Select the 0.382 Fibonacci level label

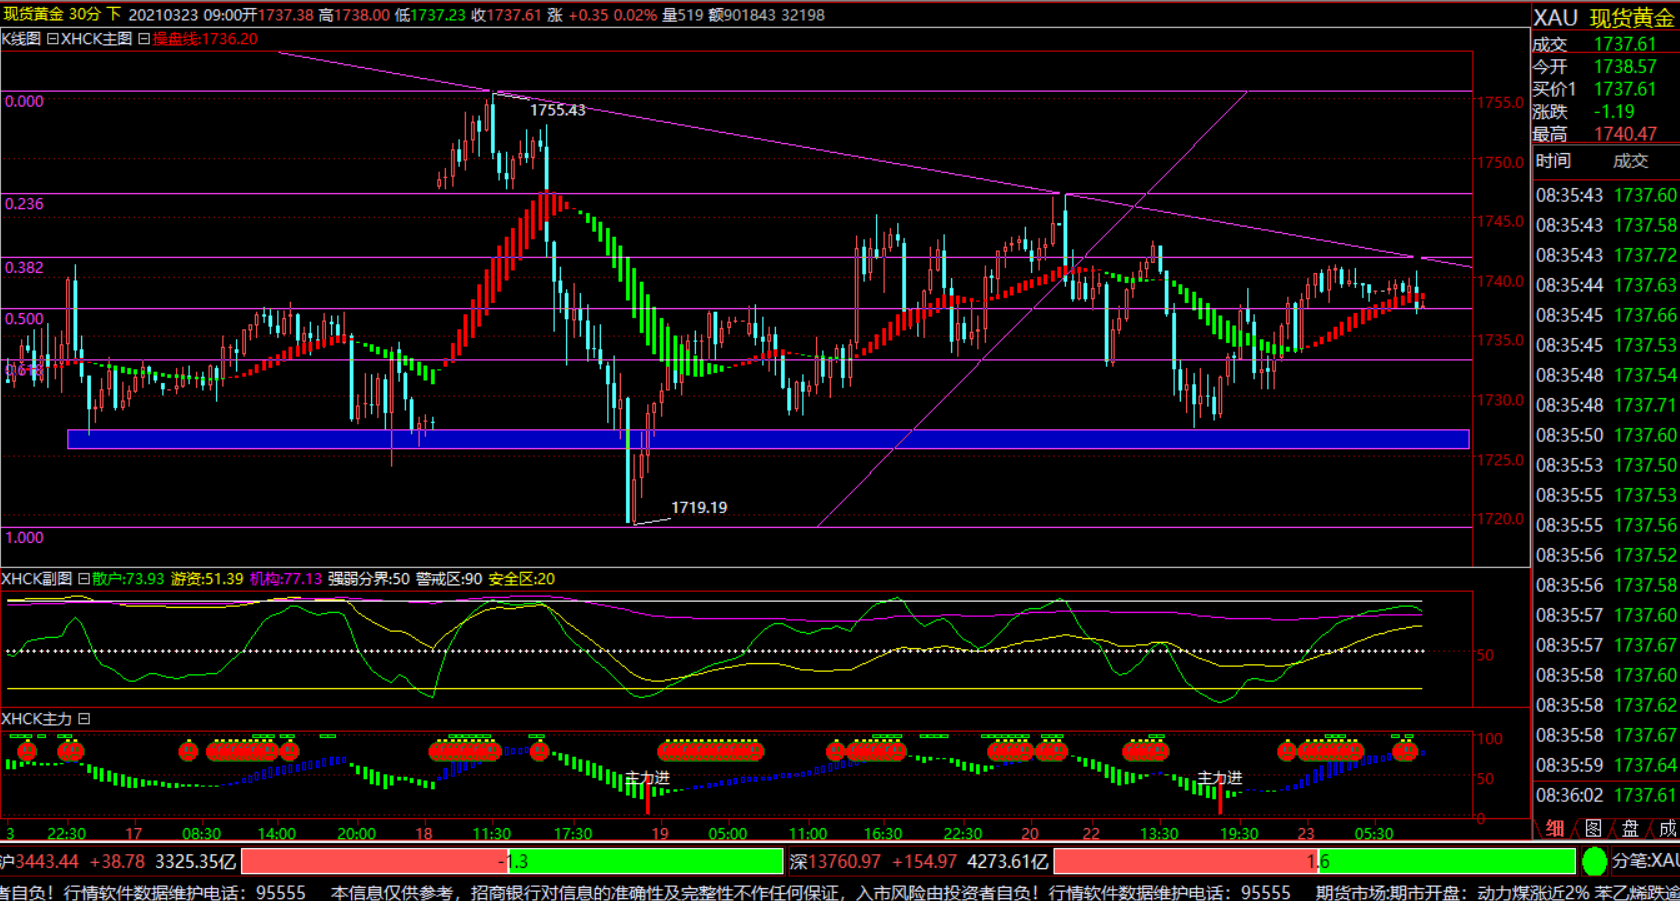pos(24,268)
